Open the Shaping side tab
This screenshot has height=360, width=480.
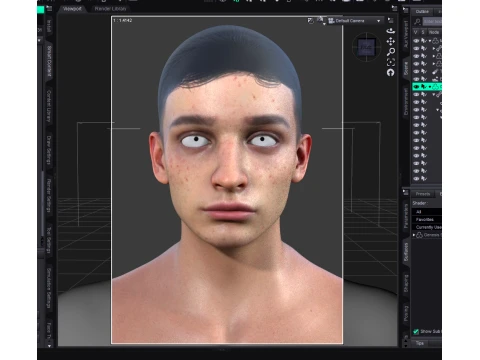click(406, 283)
